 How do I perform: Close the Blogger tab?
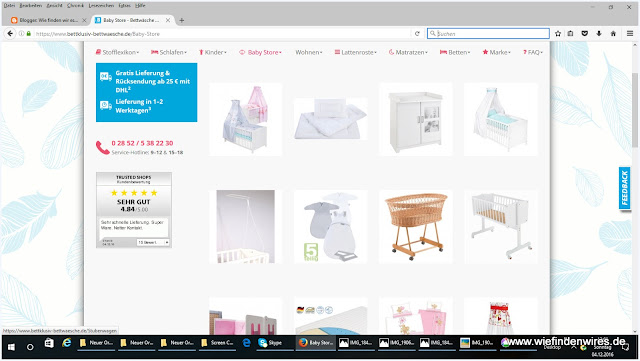click(84, 20)
